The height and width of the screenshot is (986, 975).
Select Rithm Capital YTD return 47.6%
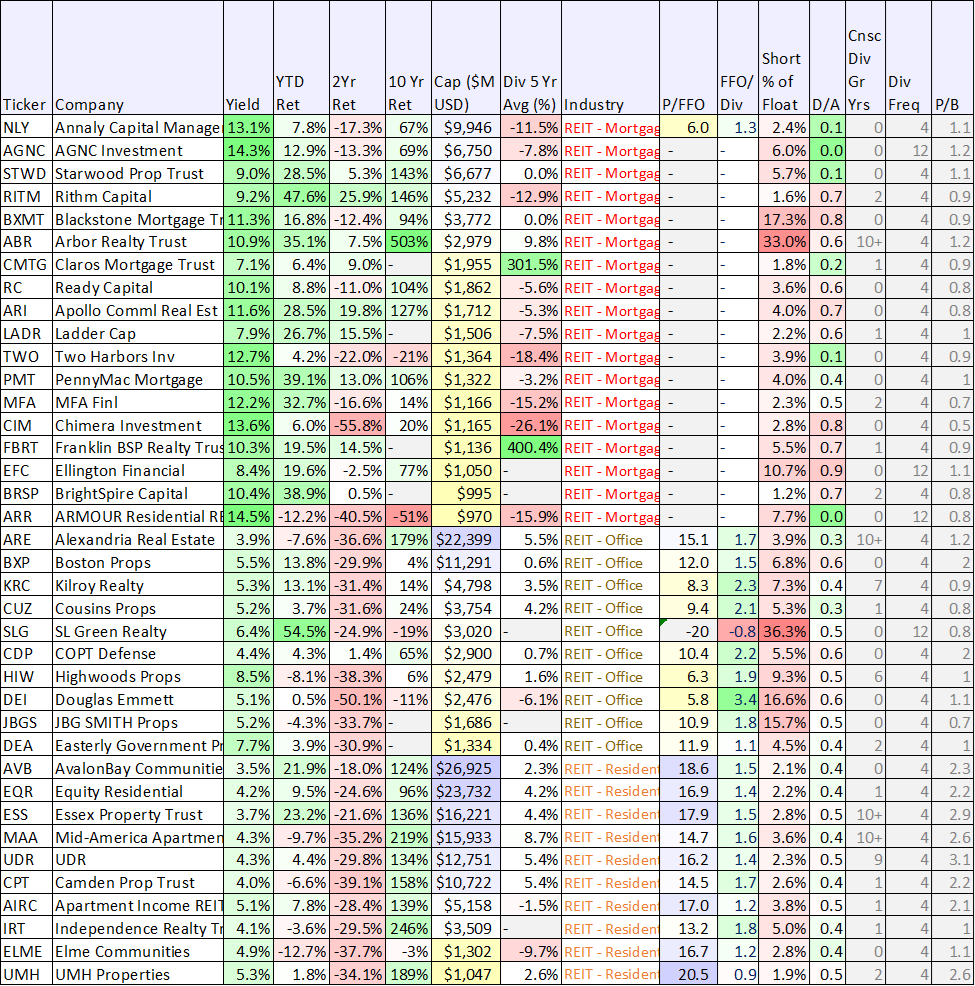301,196
